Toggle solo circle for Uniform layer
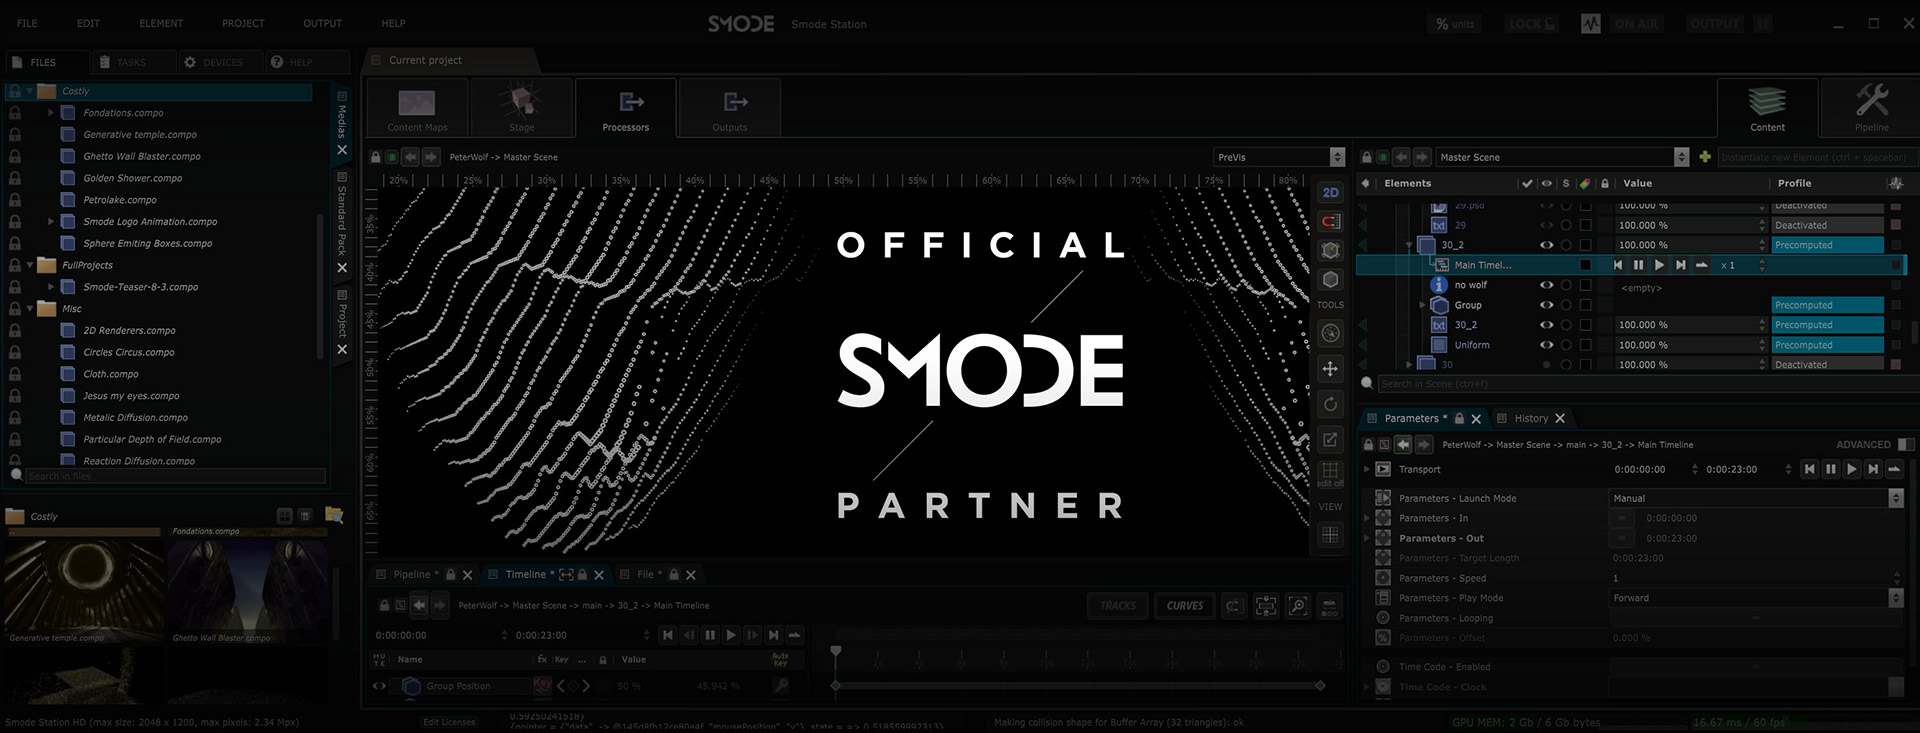 (1566, 345)
